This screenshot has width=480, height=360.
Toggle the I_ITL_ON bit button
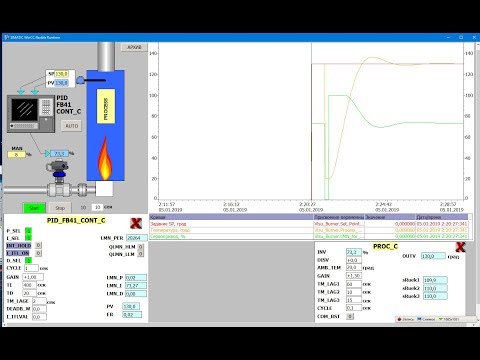pos(38,253)
